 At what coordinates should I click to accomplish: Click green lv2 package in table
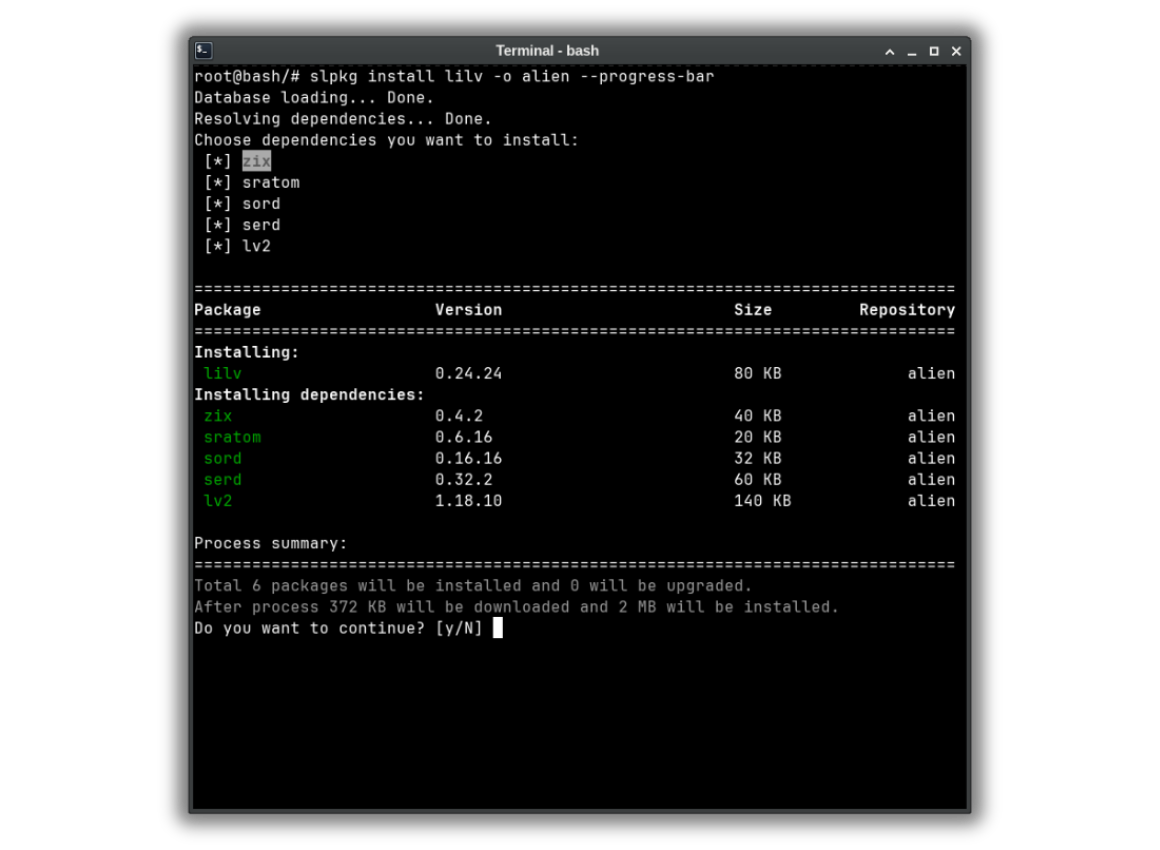pos(218,501)
